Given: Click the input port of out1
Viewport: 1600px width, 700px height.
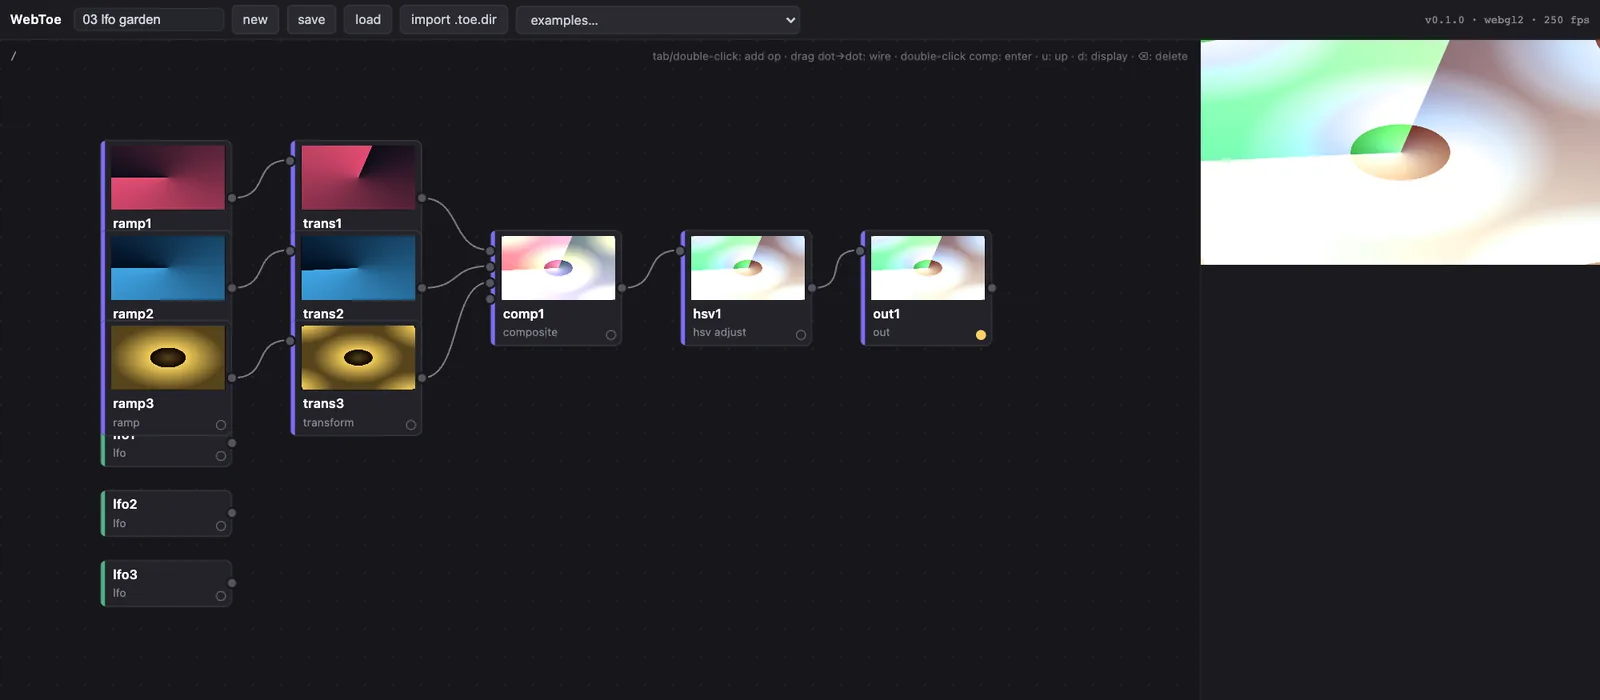Looking at the screenshot, I should 860,251.
